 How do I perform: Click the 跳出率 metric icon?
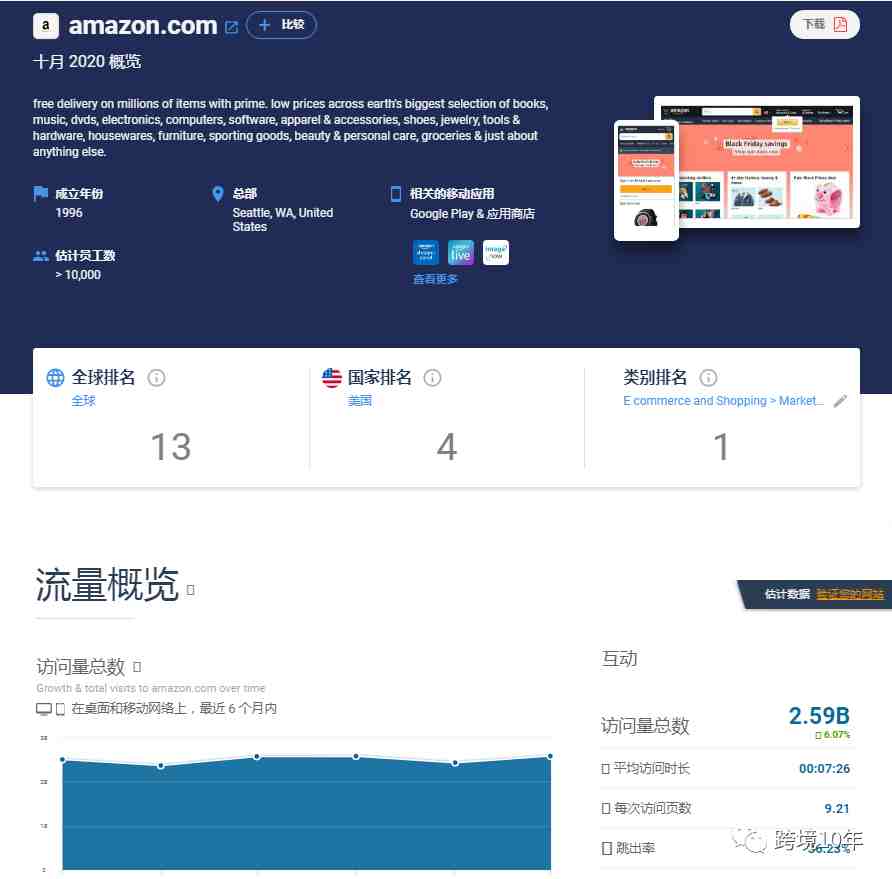[607, 849]
